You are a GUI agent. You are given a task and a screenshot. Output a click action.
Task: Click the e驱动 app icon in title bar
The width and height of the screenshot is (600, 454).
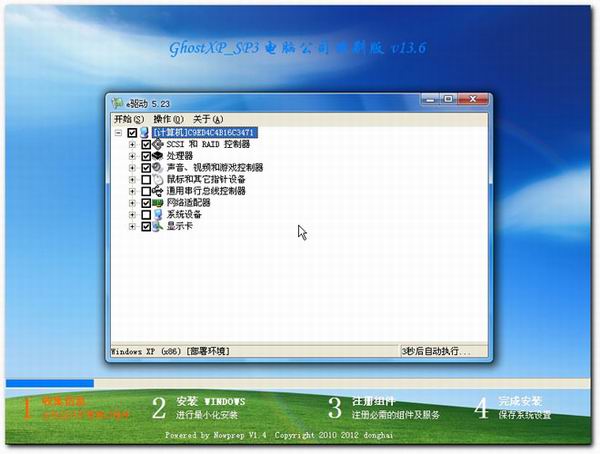[x=117, y=103]
